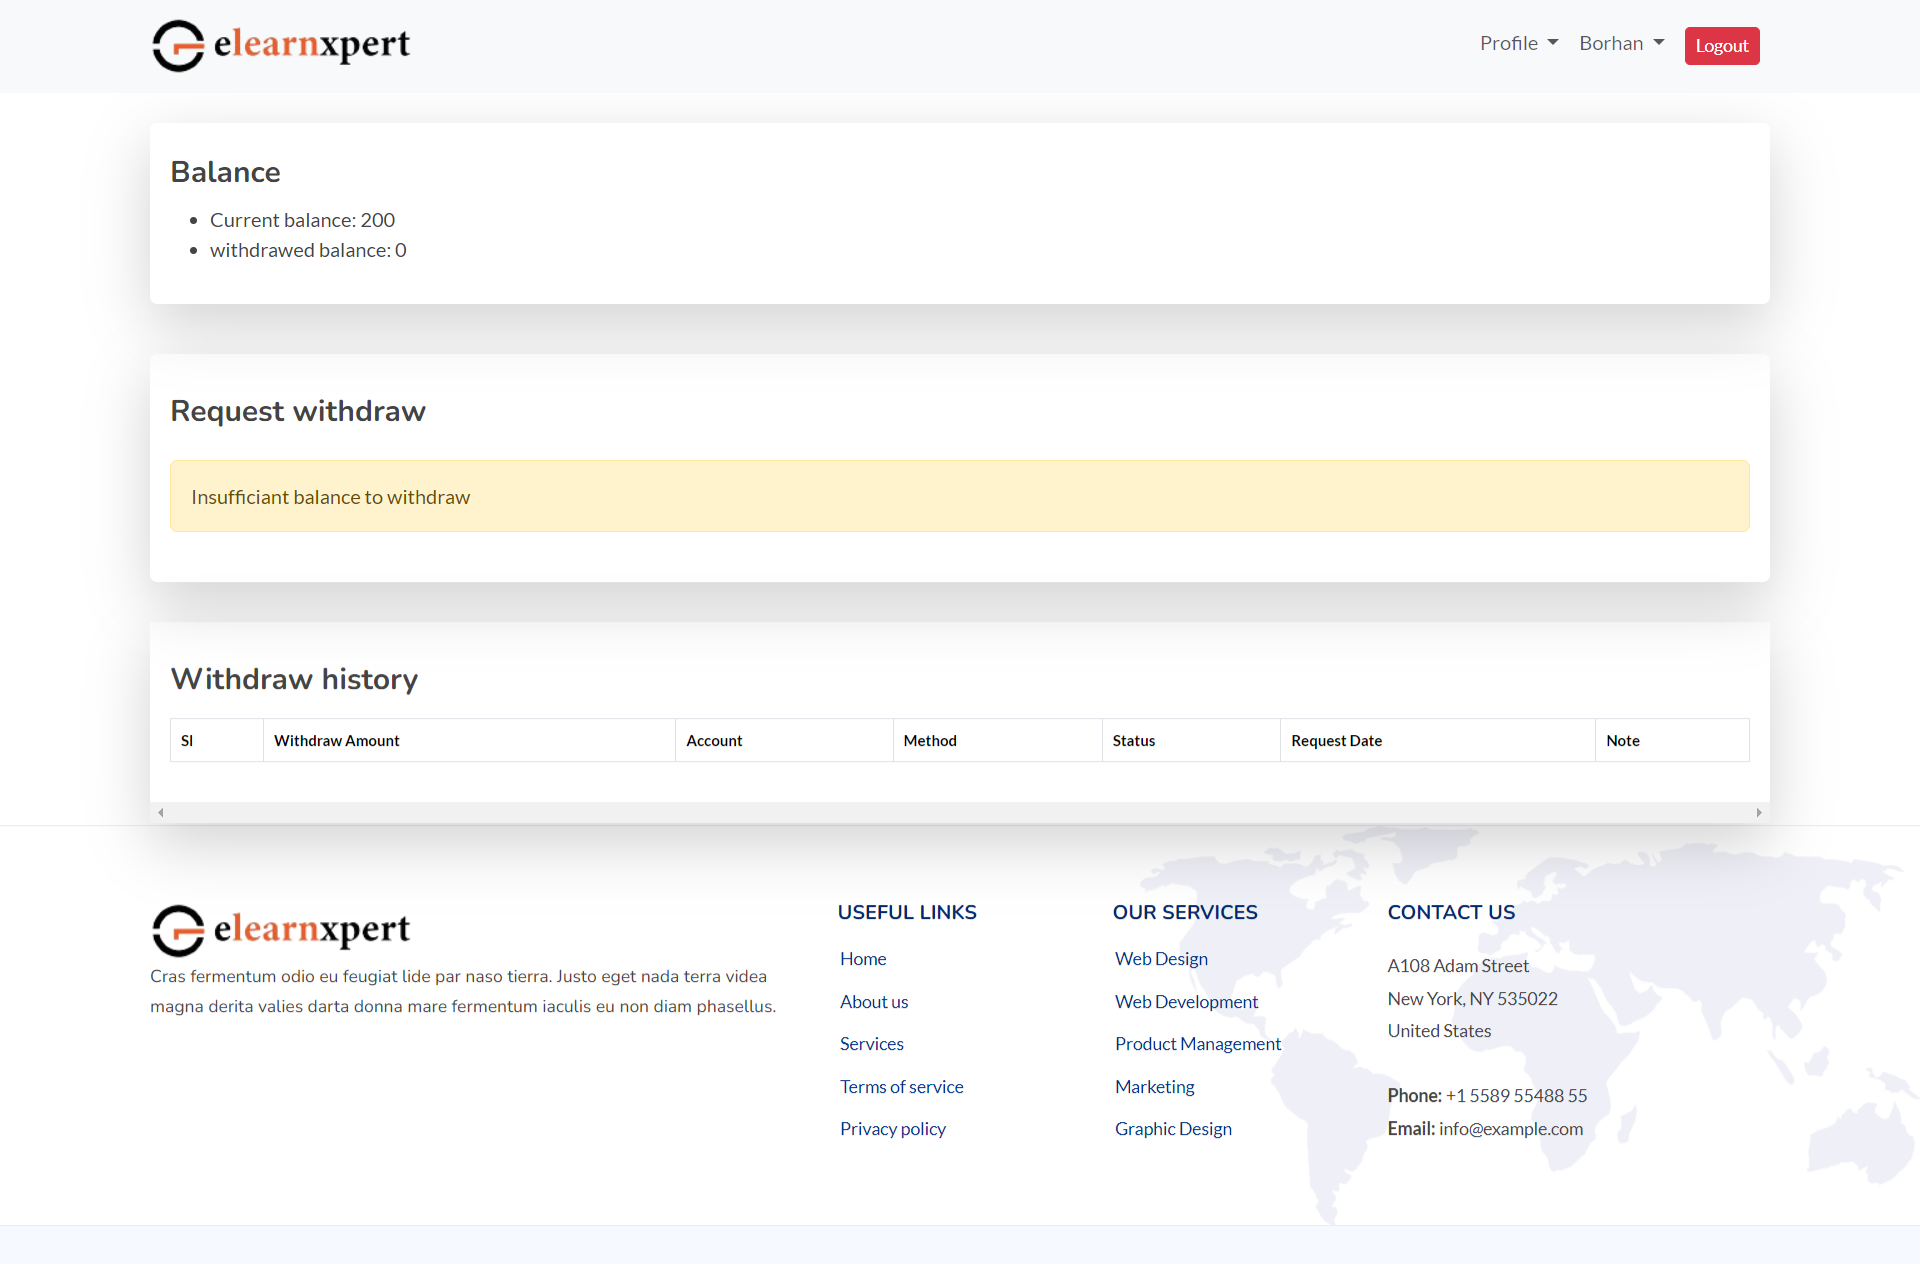Open the Home footer link
This screenshot has height=1264, width=1920.
tap(863, 959)
